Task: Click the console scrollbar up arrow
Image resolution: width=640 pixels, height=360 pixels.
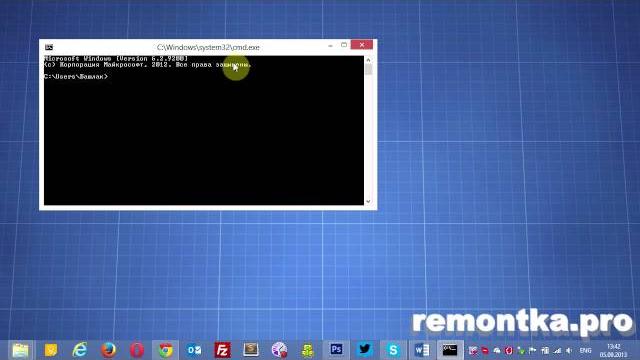Action: (x=368, y=60)
